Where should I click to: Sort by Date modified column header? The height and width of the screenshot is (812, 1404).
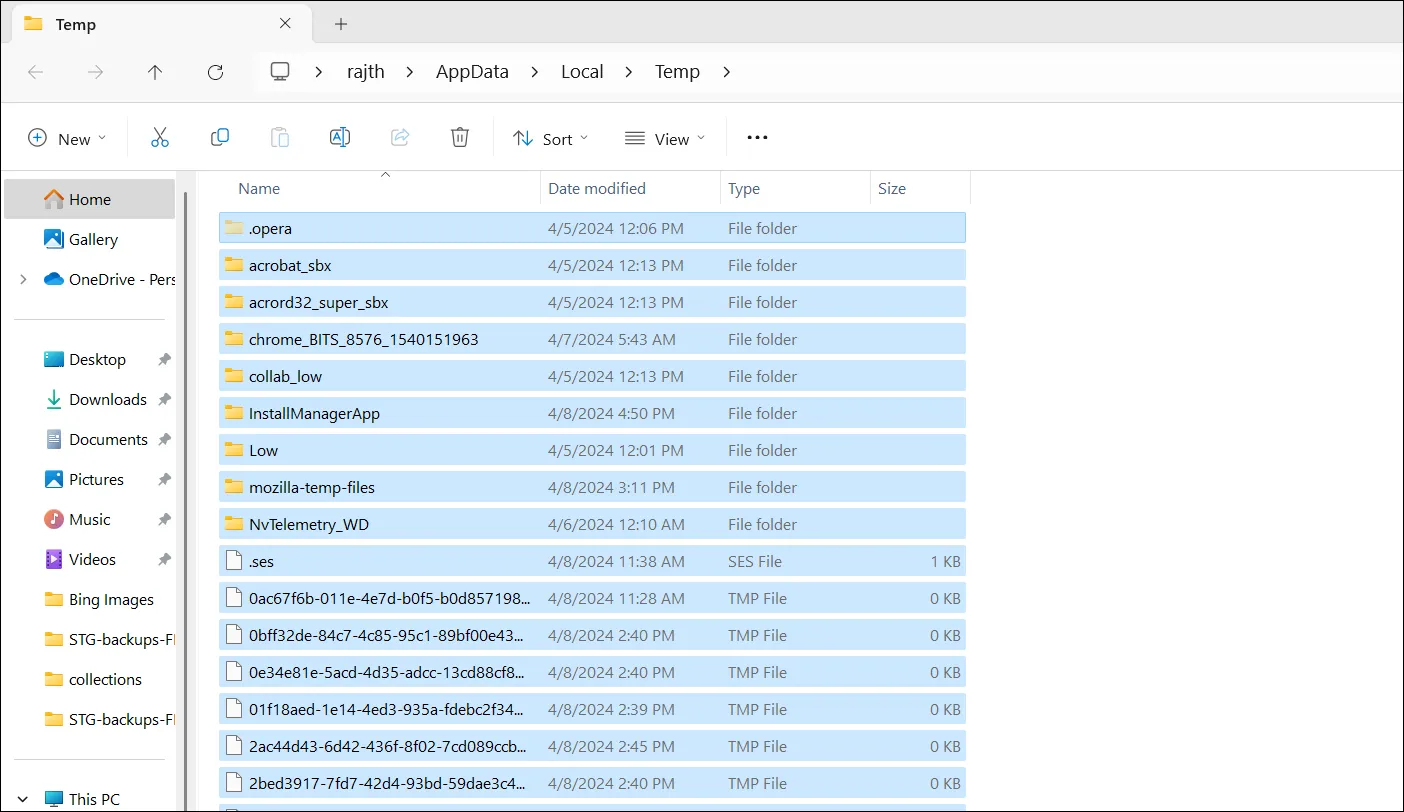(597, 188)
